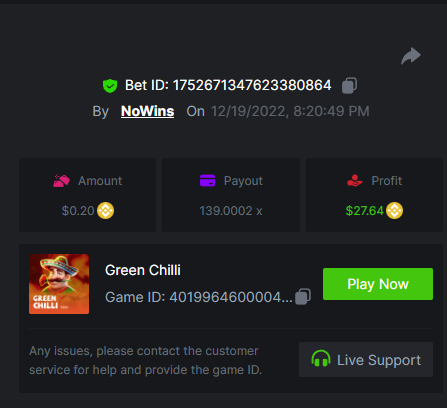
Task: Click the 139.0002 x payout value
Action: (231, 211)
